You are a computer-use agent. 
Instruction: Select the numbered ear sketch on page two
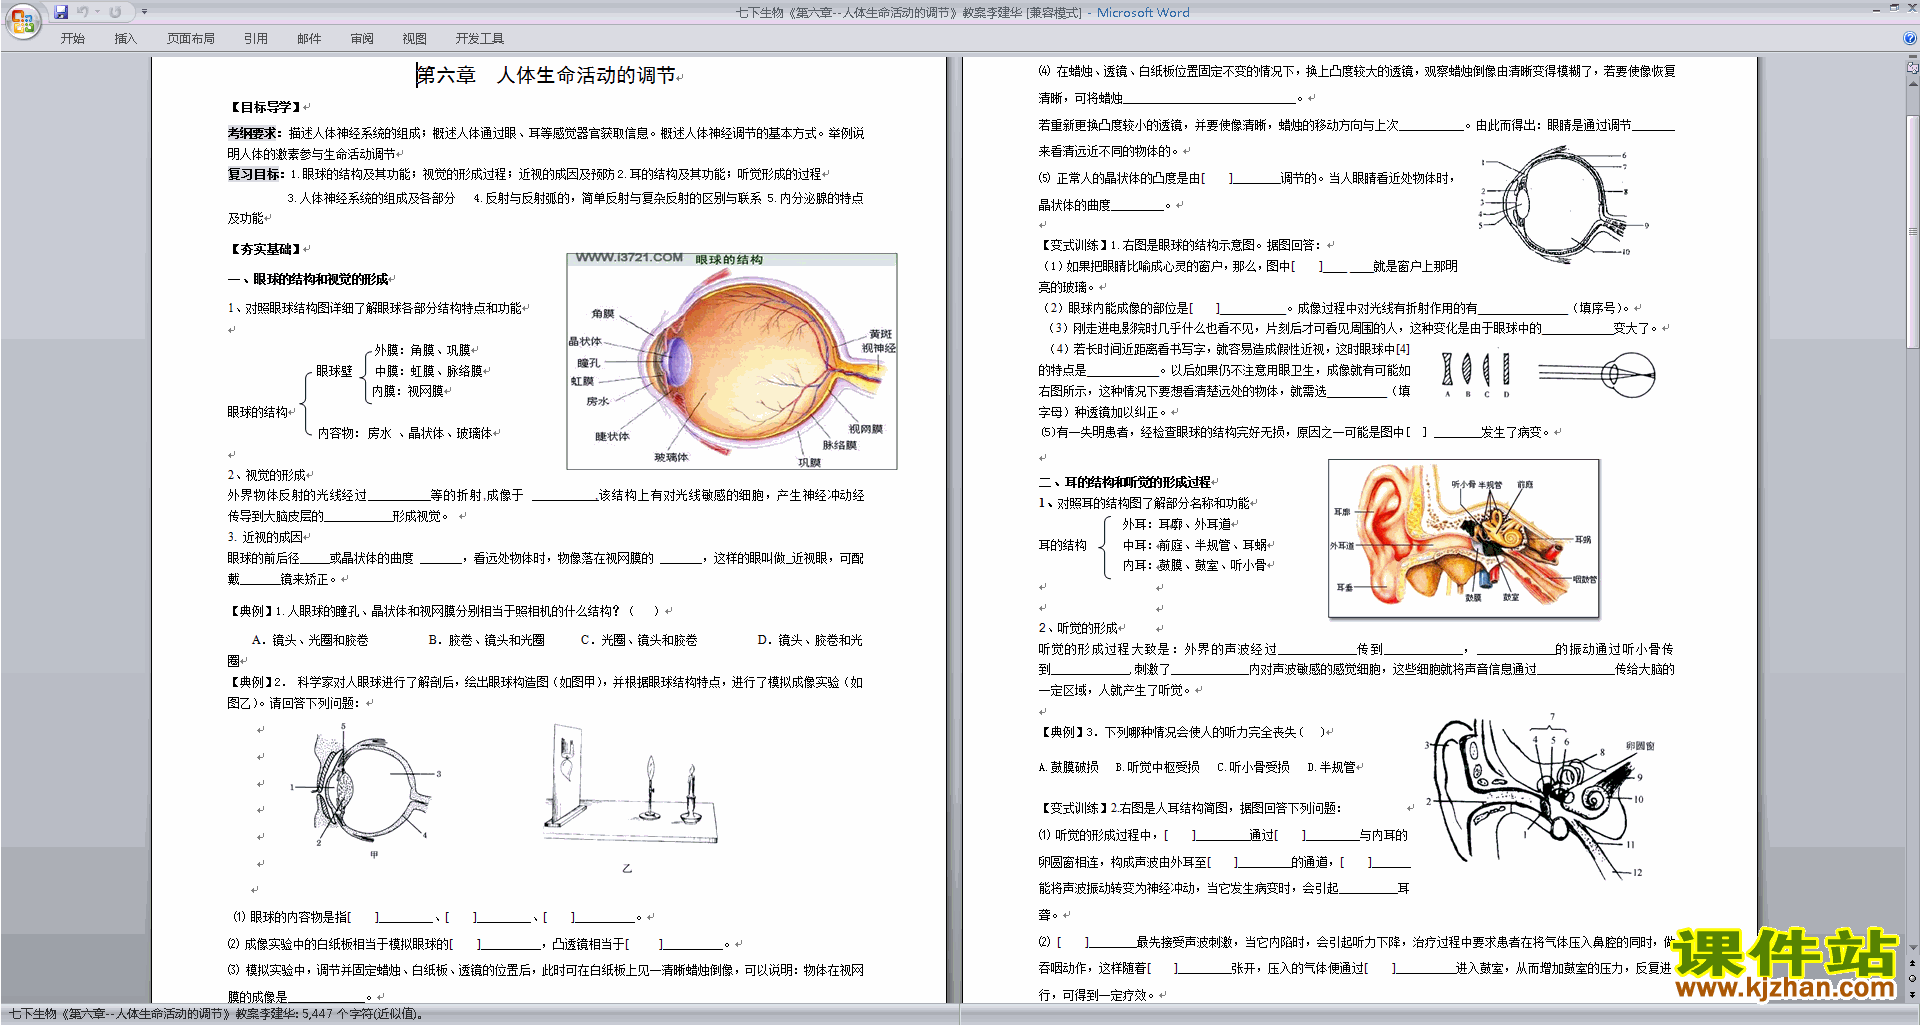pos(1538,798)
